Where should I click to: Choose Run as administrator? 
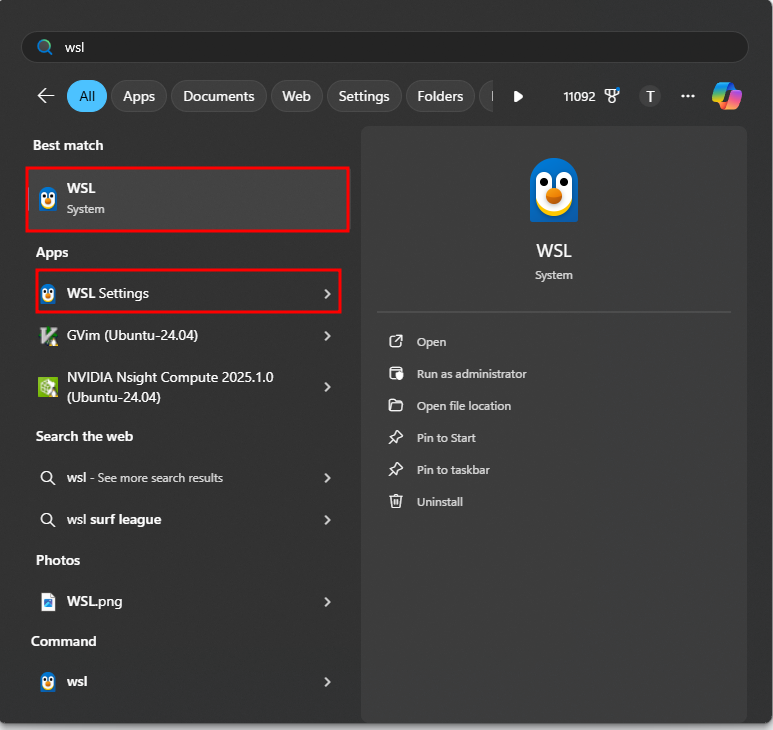[471, 374]
